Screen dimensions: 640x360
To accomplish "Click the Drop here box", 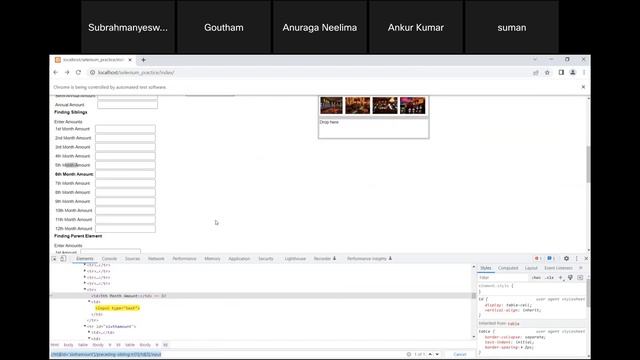I will 373,129.
